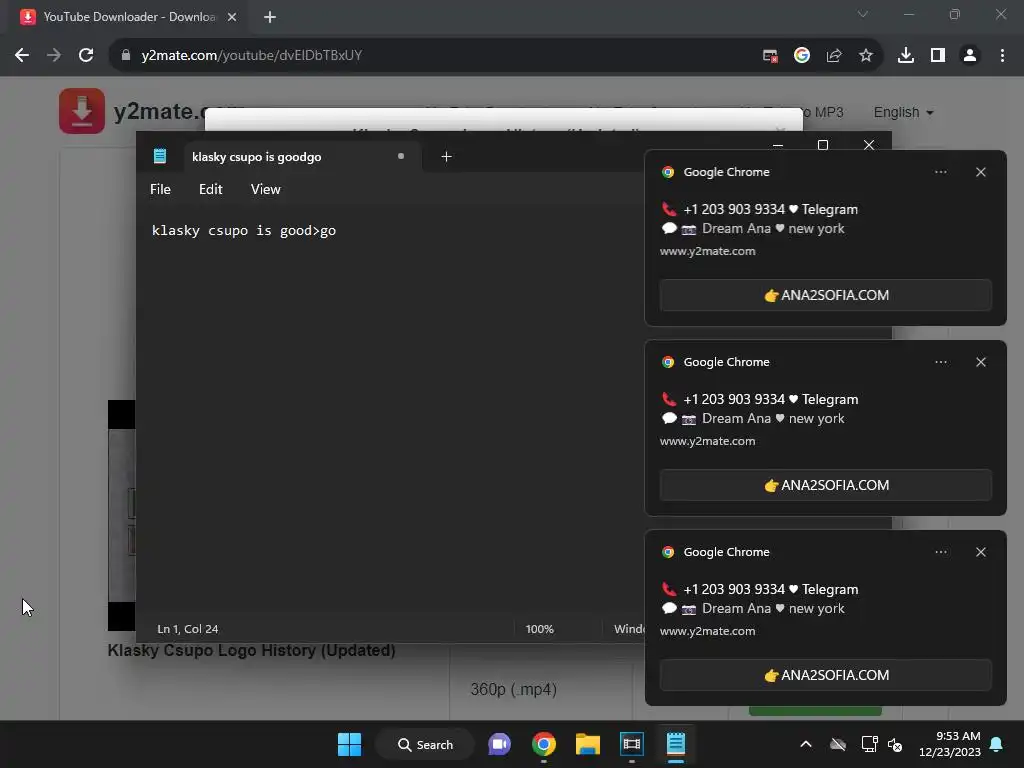
Task: Open Chrome tab search chevron
Action: [863, 14]
